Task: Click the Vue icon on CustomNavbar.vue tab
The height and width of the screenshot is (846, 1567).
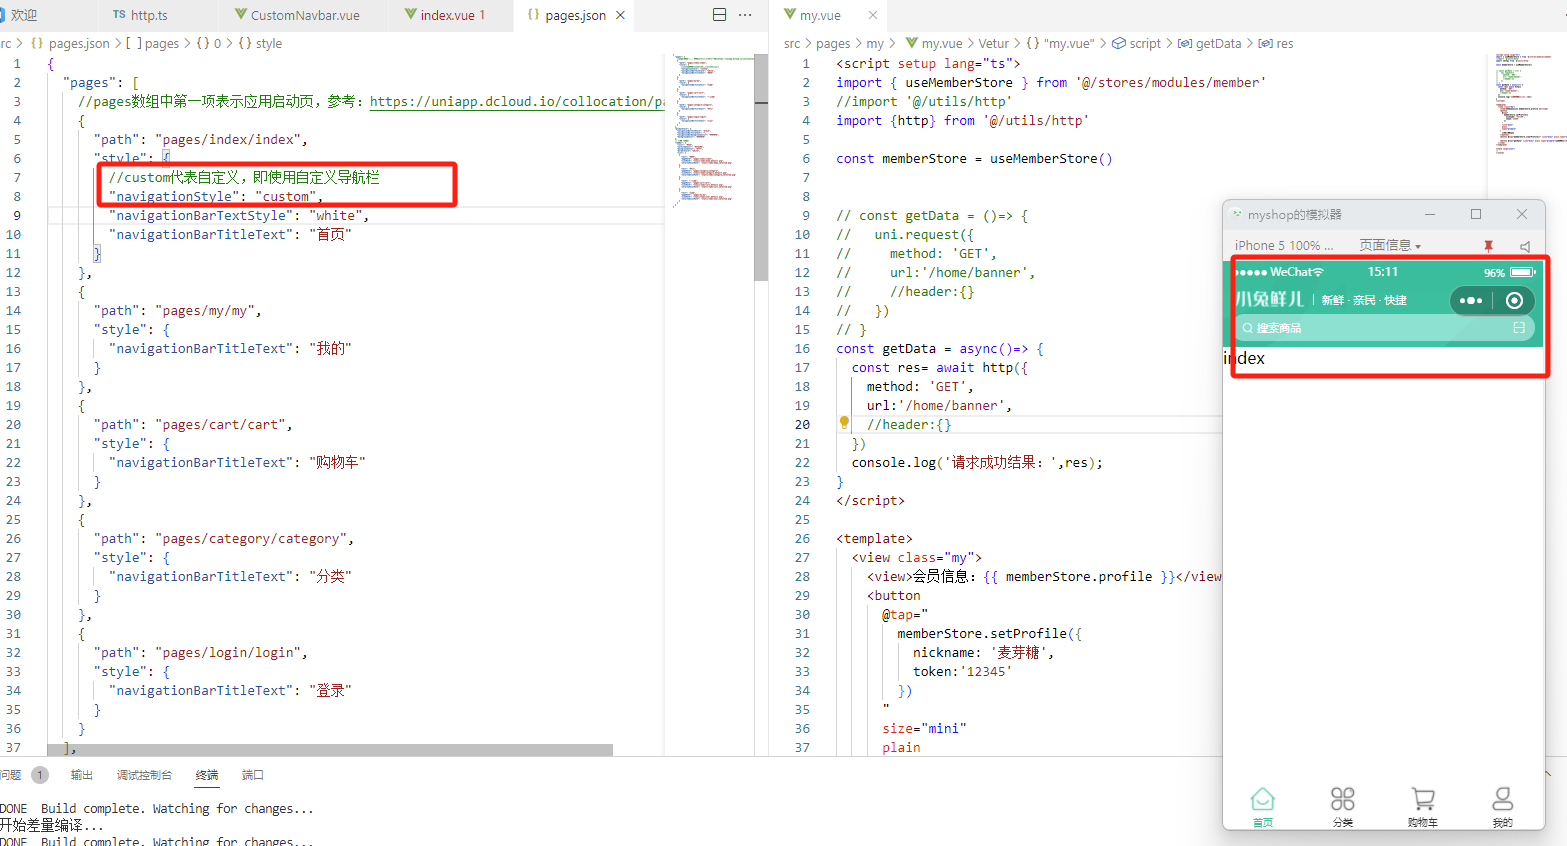Action: click(241, 15)
